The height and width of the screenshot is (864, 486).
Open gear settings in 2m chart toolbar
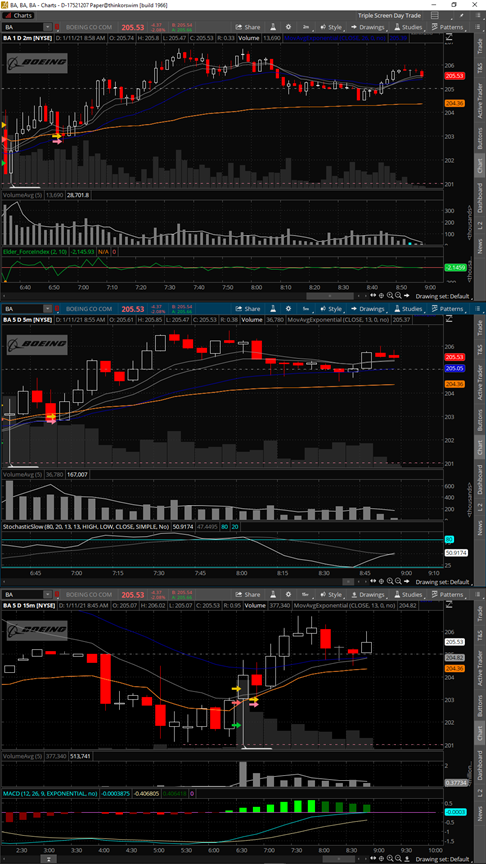[288, 27]
